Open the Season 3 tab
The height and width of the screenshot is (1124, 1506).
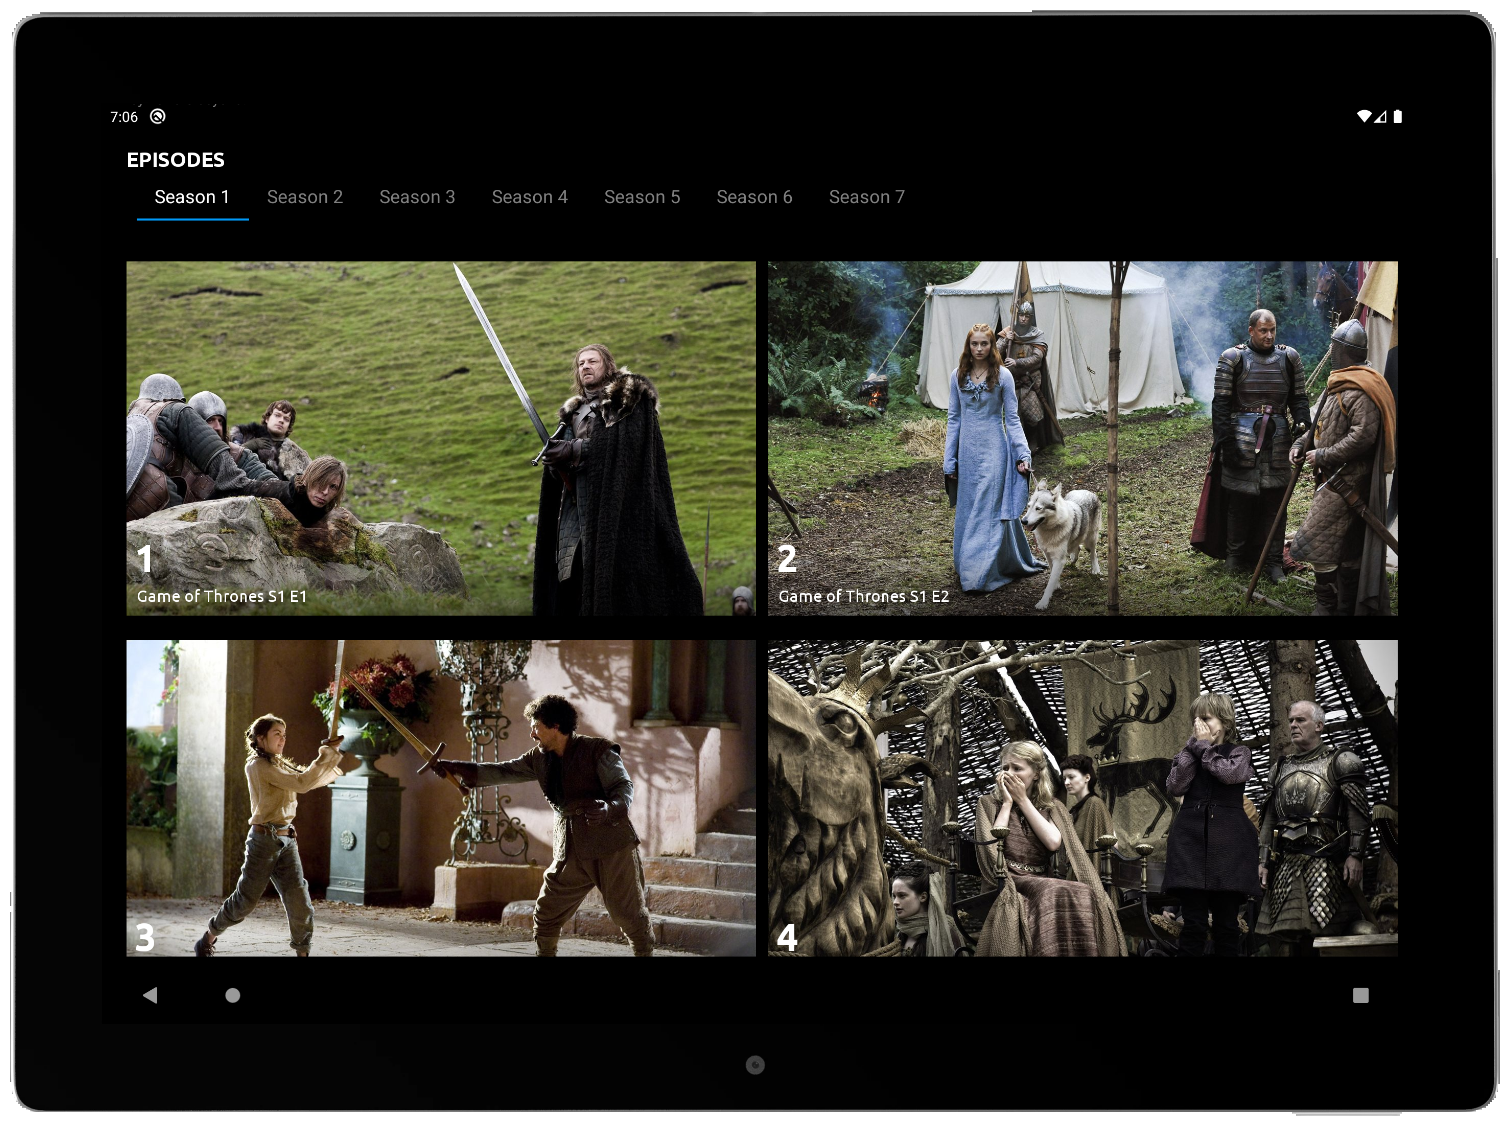point(417,197)
